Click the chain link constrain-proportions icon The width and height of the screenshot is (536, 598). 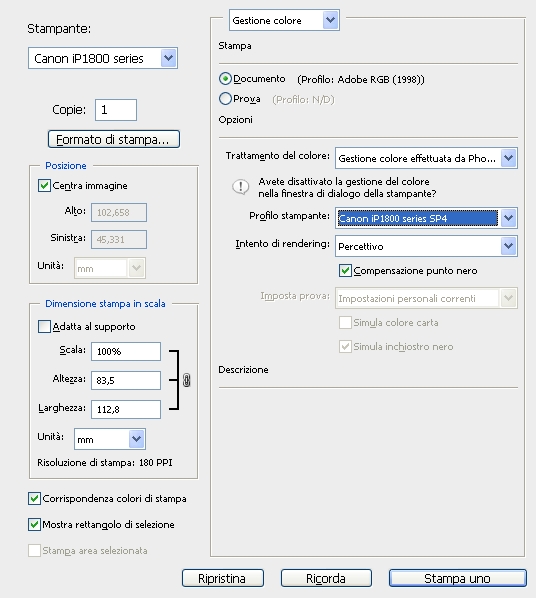click(186, 380)
